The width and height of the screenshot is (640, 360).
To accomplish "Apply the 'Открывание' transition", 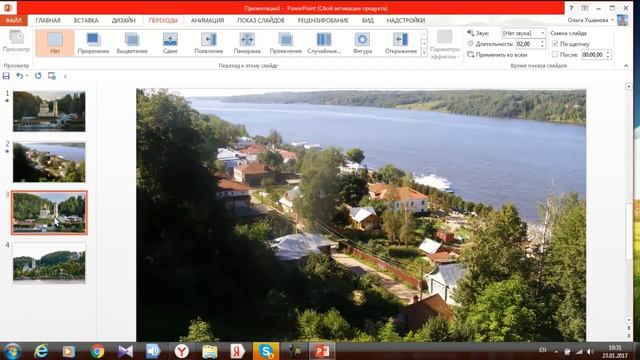I will point(400,43).
